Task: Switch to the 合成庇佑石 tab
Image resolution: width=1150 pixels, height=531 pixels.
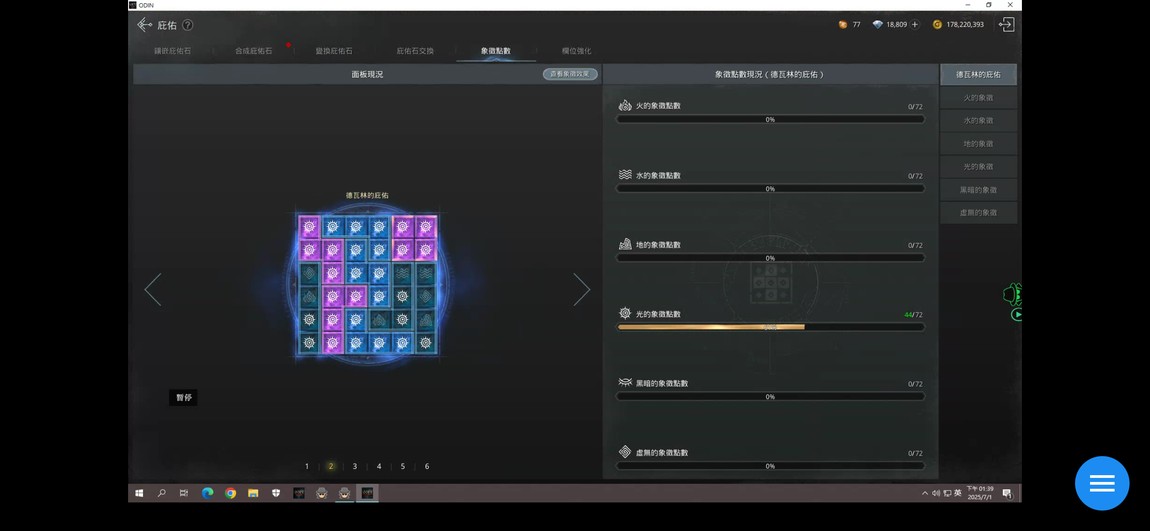Action: 253,51
